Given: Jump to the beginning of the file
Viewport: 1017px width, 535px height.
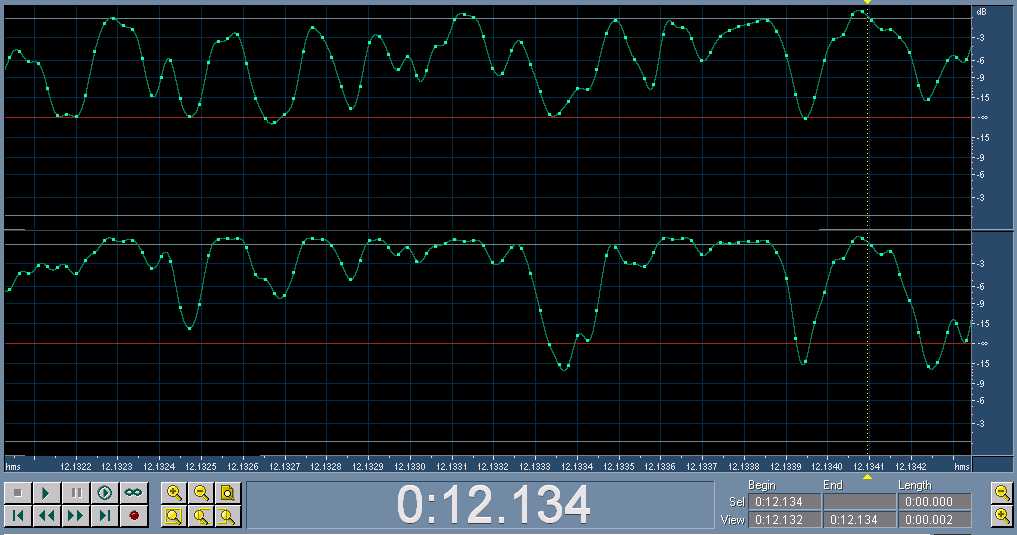Looking at the screenshot, I should [18, 516].
